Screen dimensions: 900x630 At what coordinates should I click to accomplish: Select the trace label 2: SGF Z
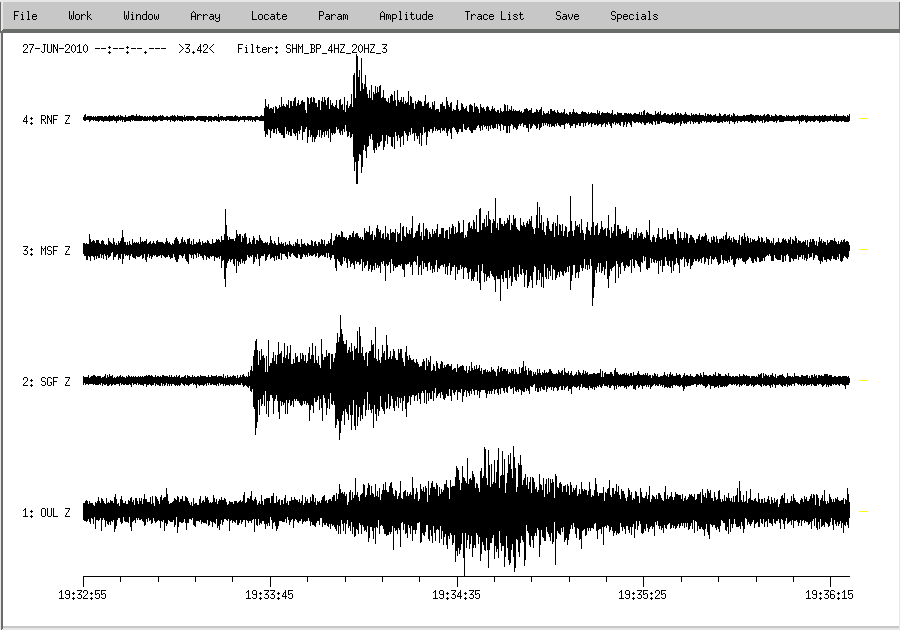(46, 382)
